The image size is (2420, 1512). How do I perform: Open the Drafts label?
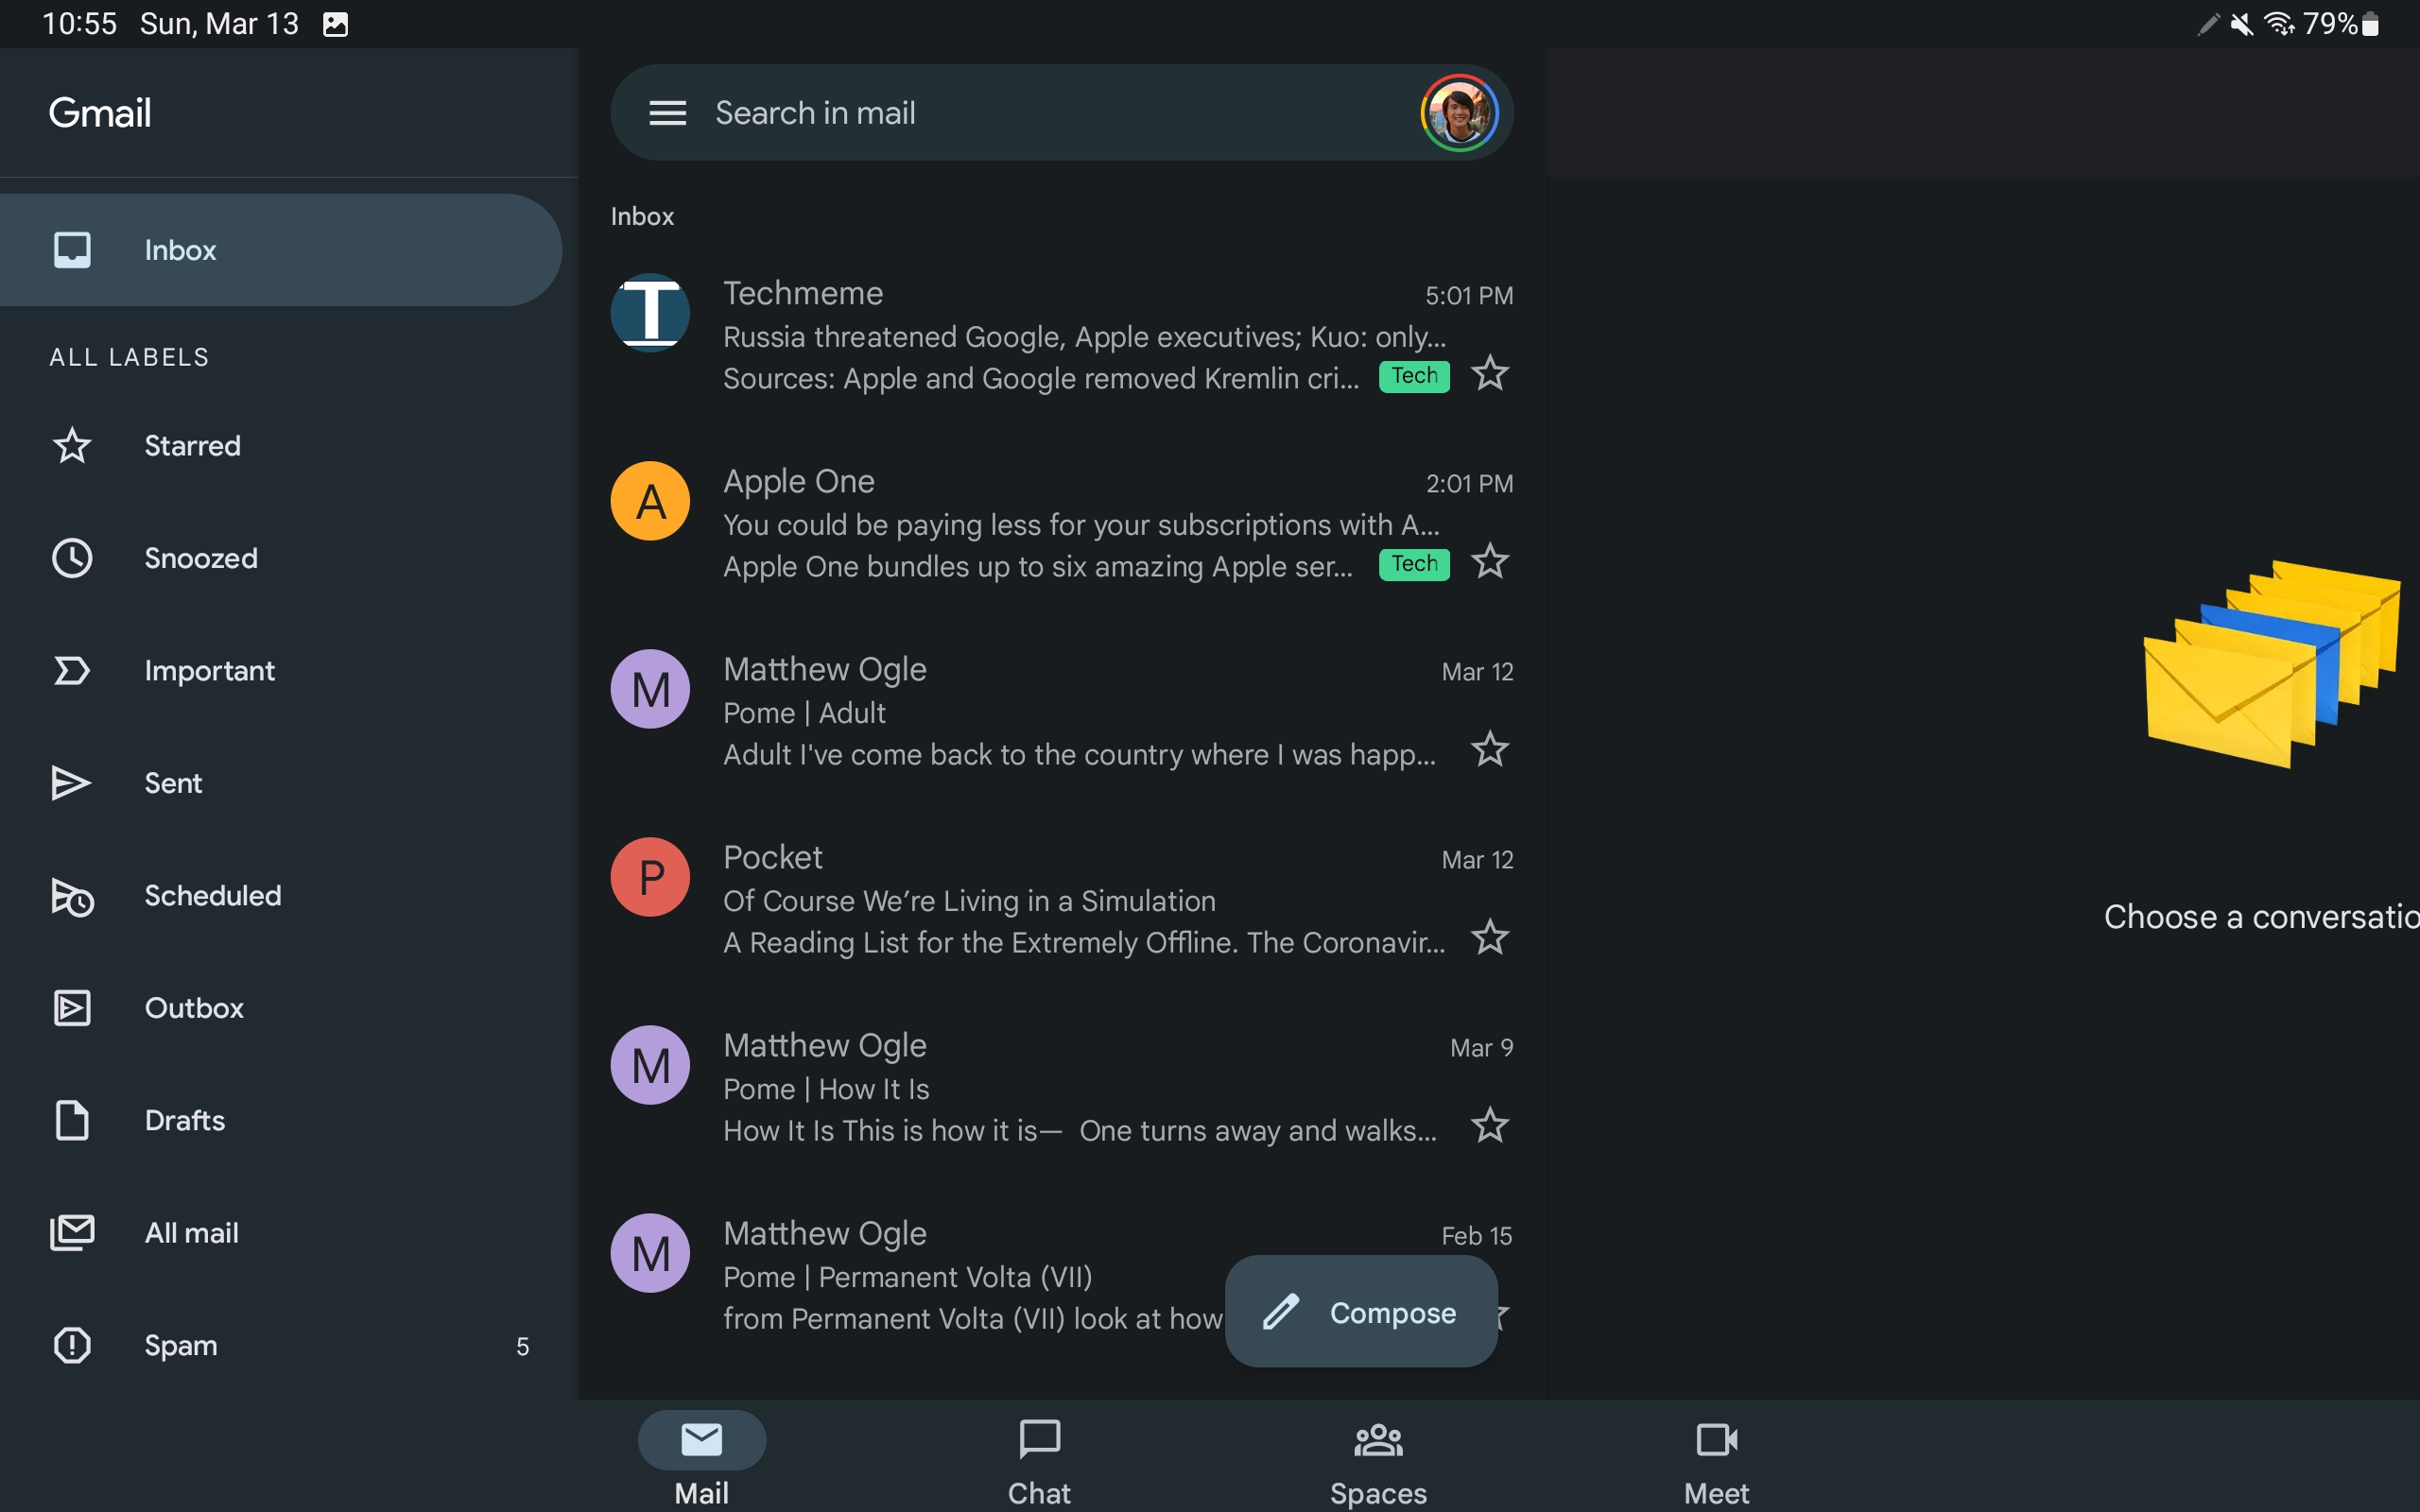[184, 1120]
